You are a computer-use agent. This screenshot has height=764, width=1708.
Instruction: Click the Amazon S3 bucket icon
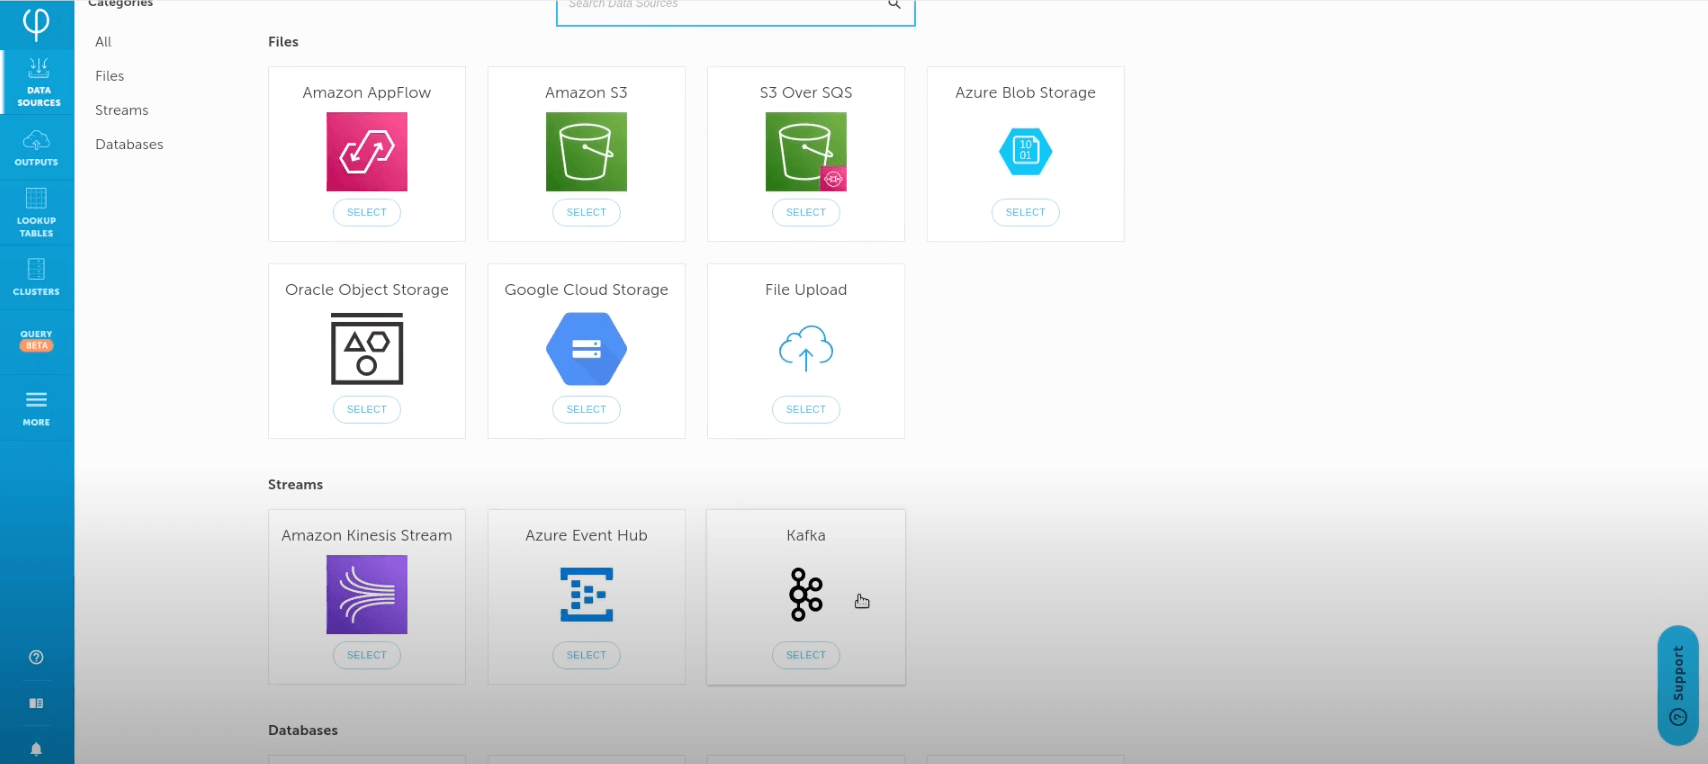(586, 151)
